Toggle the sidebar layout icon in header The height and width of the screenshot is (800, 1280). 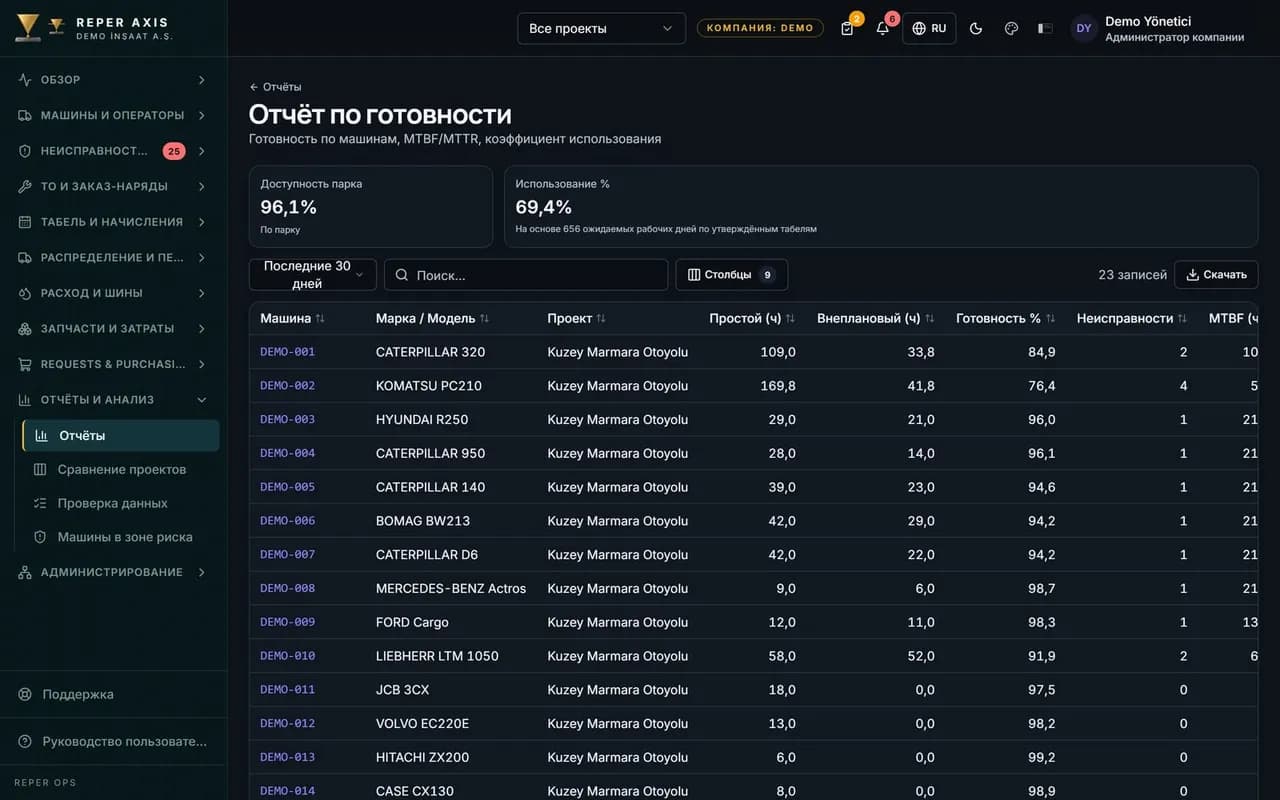pos(1045,28)
